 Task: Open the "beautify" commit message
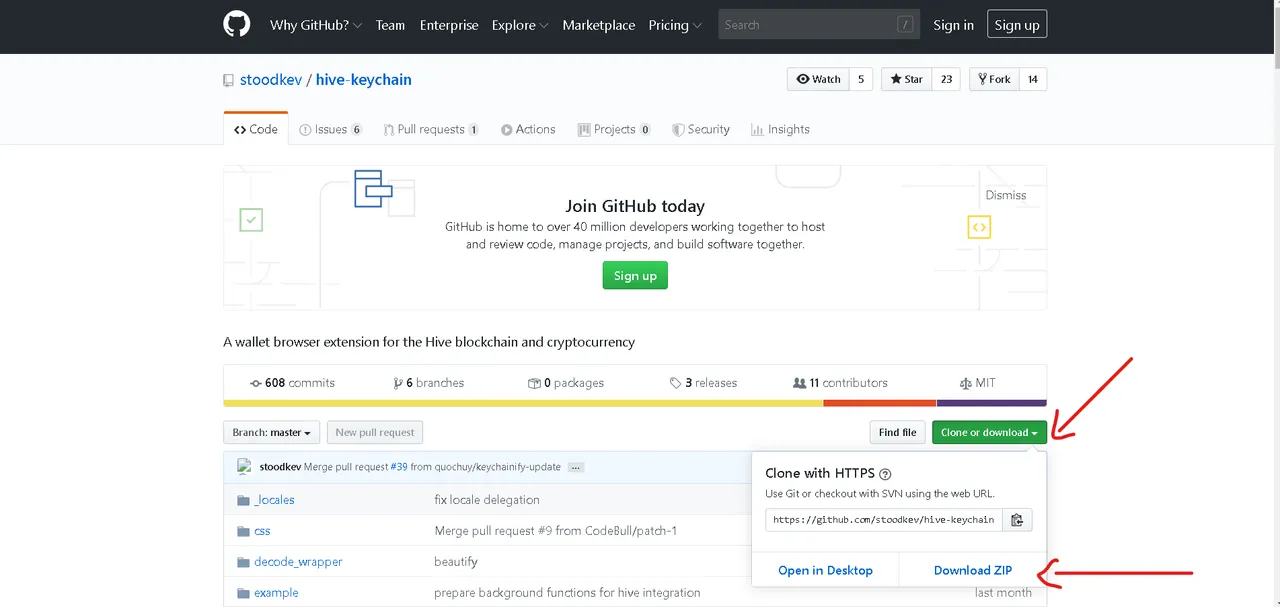456,562
